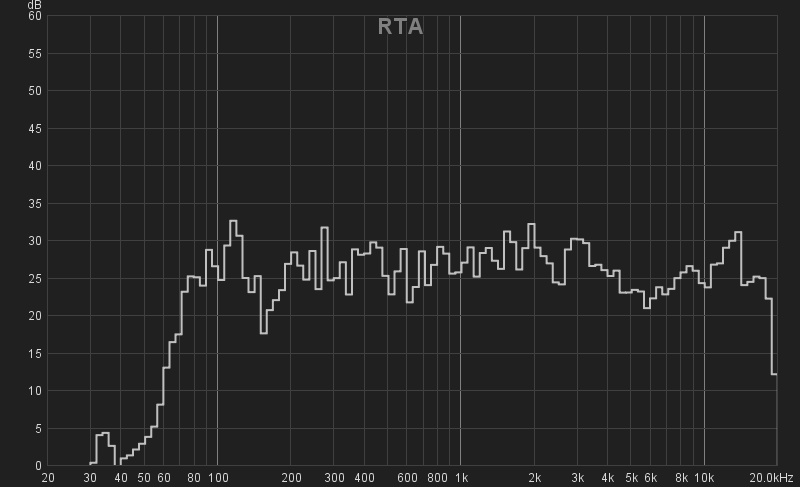Click the 50 dB axis label
This screenshot has width=800, height=487.
click(x=35, y=91)
